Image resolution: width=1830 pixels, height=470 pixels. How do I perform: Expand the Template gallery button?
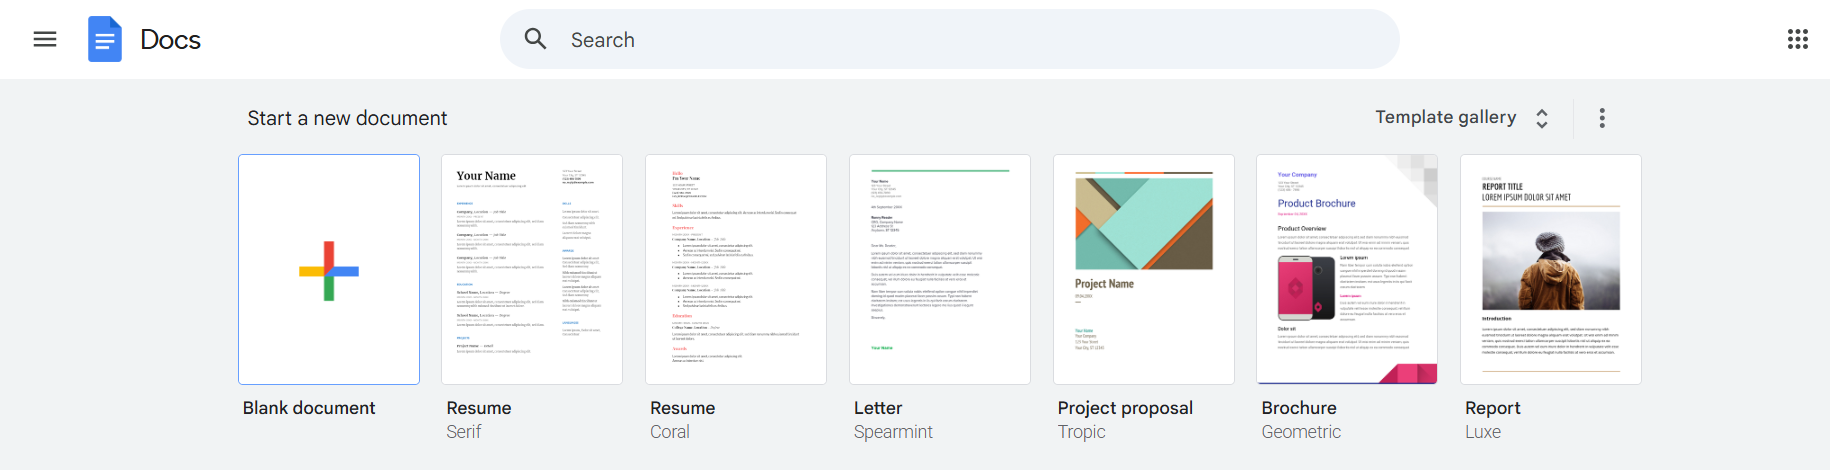(x=1462, y=118)
